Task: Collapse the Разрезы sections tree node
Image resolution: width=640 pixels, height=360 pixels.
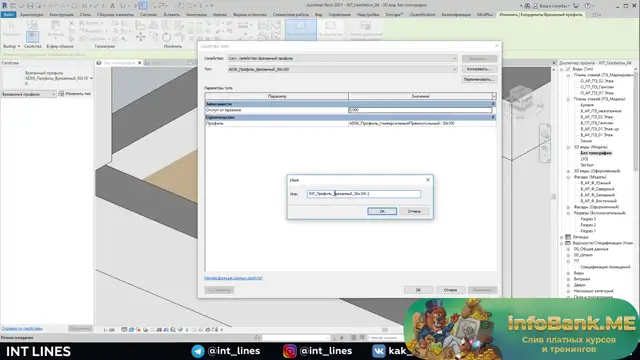Action: point(568,213)
